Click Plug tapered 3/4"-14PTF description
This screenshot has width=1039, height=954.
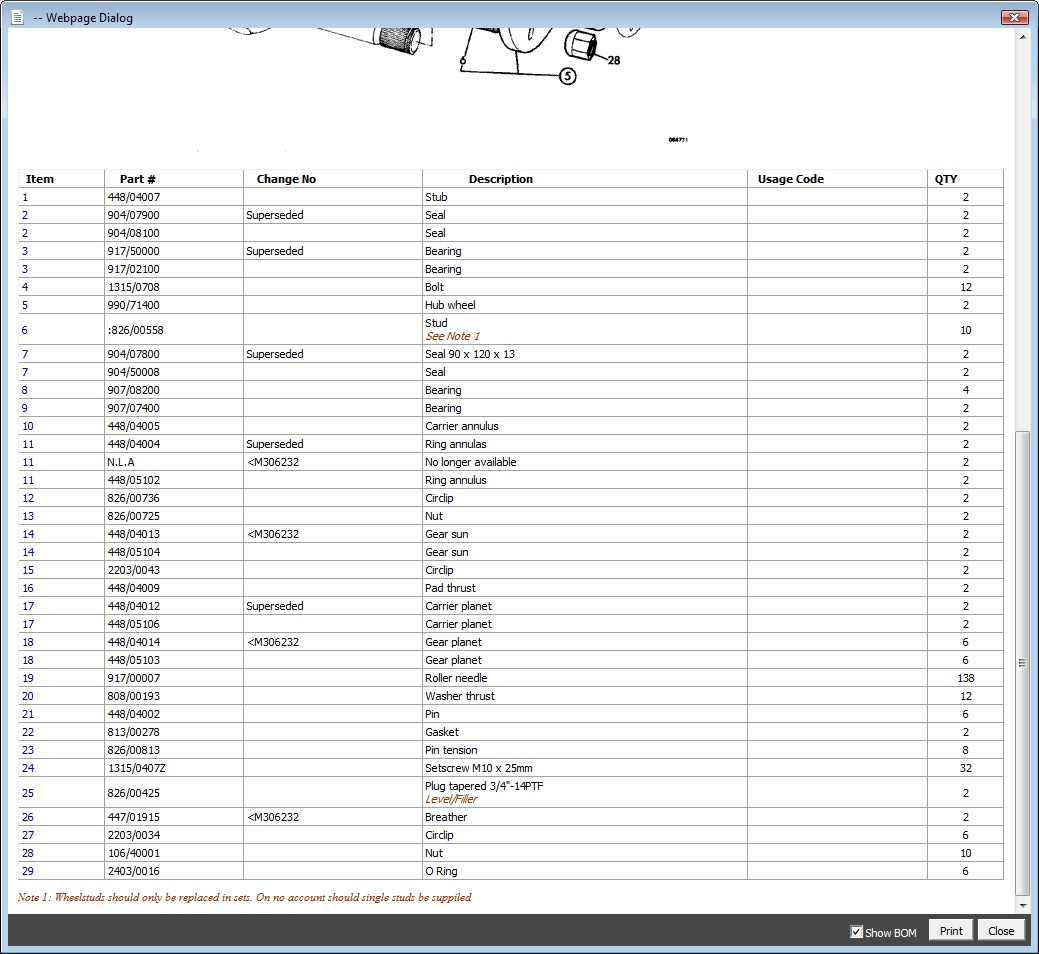pos(484,786)
